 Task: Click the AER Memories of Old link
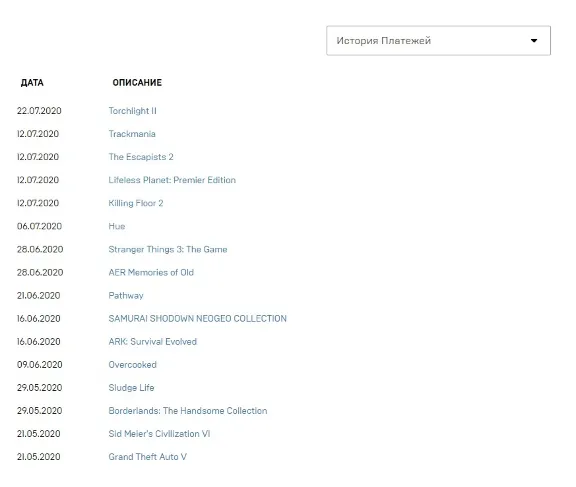(151, 273)
